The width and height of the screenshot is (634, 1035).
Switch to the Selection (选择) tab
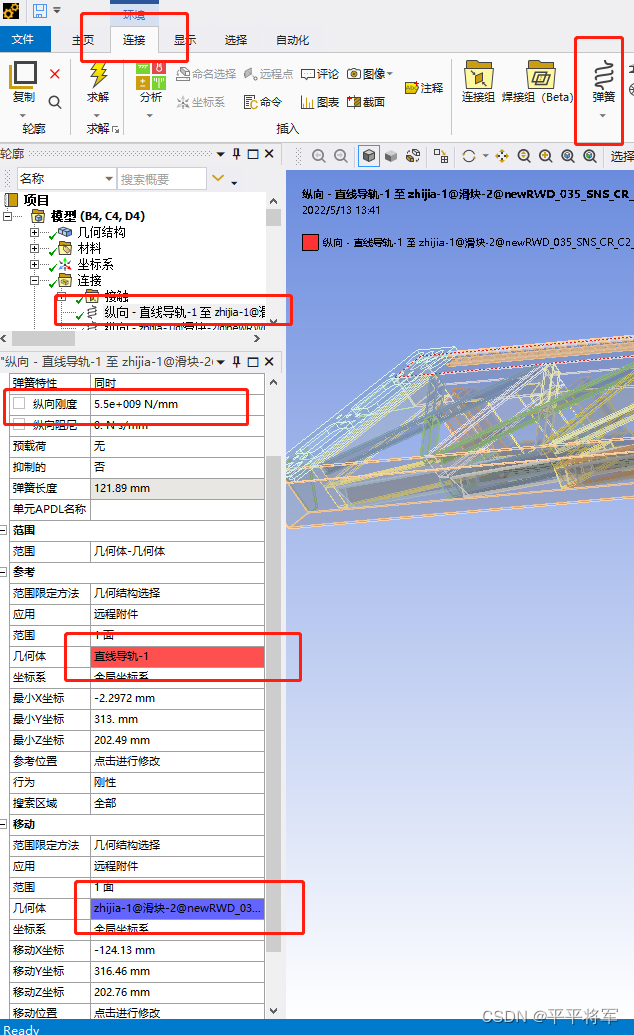pyautogui.click(x=236, y=40)
